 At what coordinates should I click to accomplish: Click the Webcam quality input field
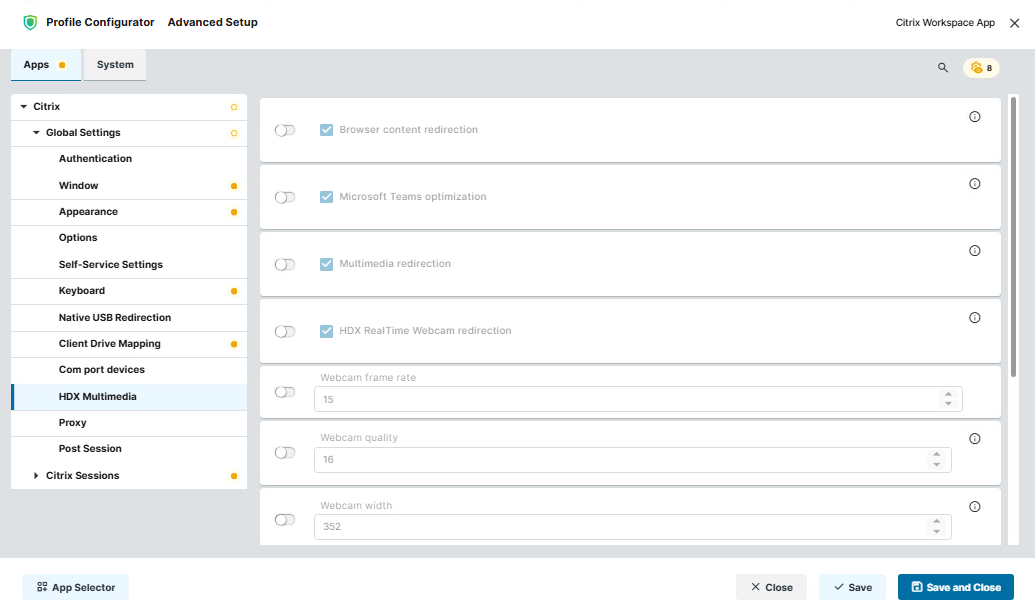[632, 460]
